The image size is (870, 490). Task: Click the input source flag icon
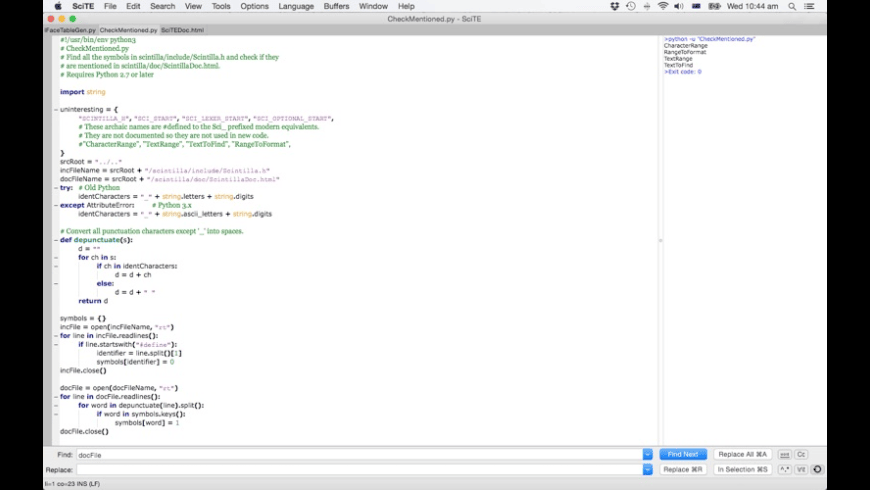[696, 6]
